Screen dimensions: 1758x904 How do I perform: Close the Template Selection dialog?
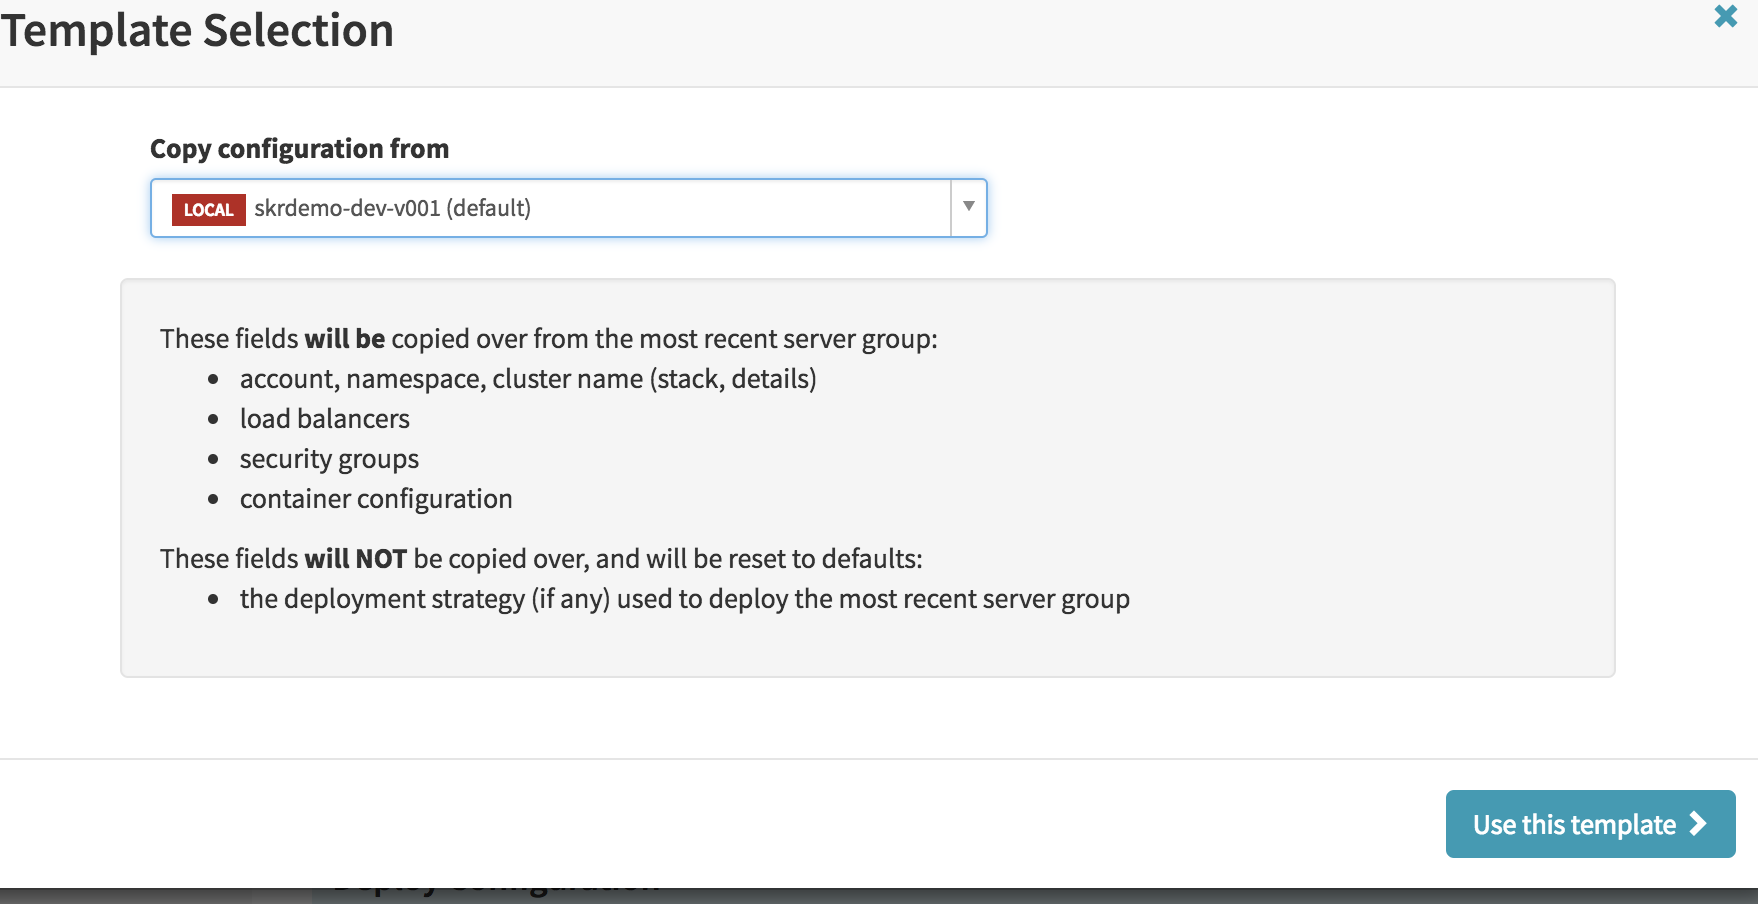coord(1725,17)
